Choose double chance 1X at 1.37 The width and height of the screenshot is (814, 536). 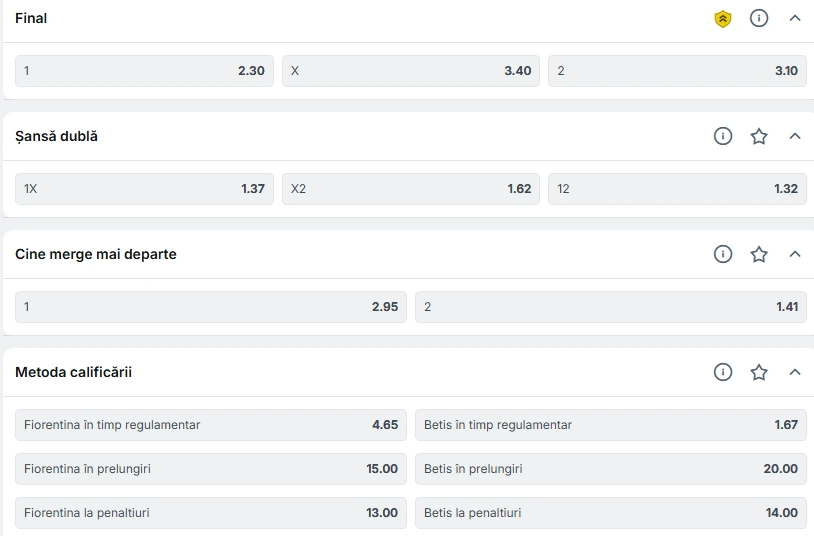click(144, 189)
